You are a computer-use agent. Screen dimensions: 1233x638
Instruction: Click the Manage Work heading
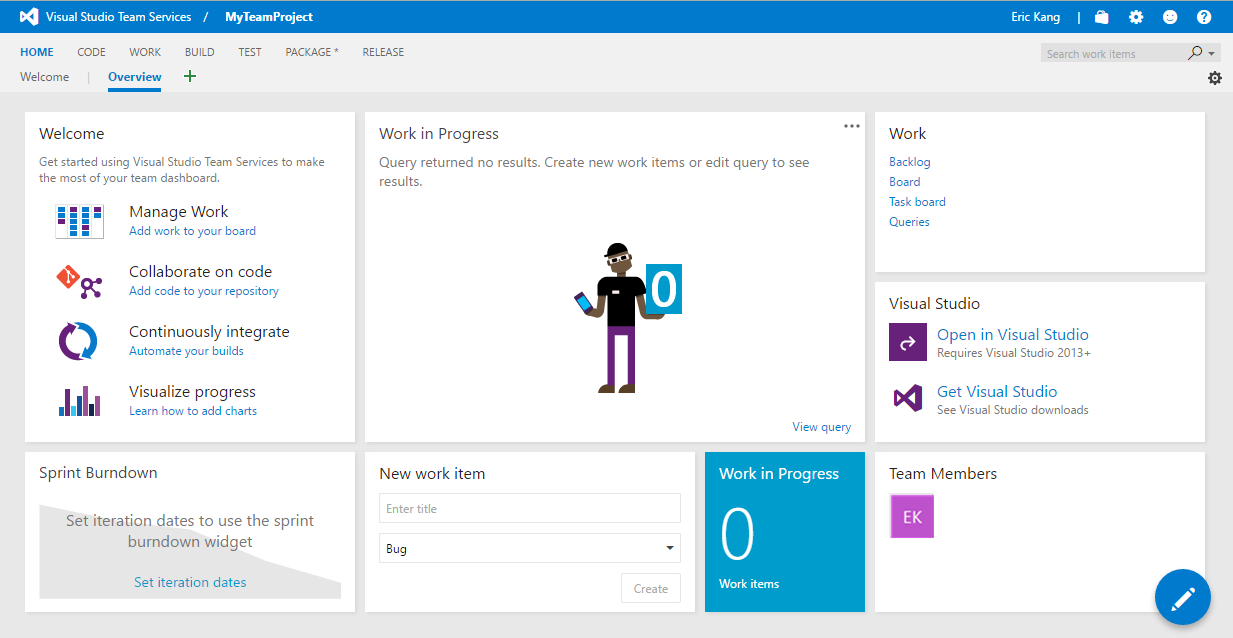coord(178,212)
